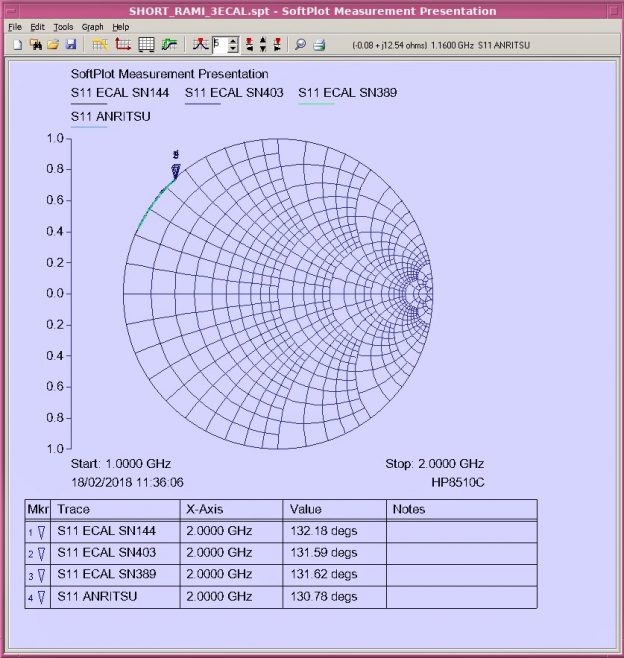Click the marker 3 icon in table
The height and width of the screenshot is (658, 624).
tap(41, 576)
